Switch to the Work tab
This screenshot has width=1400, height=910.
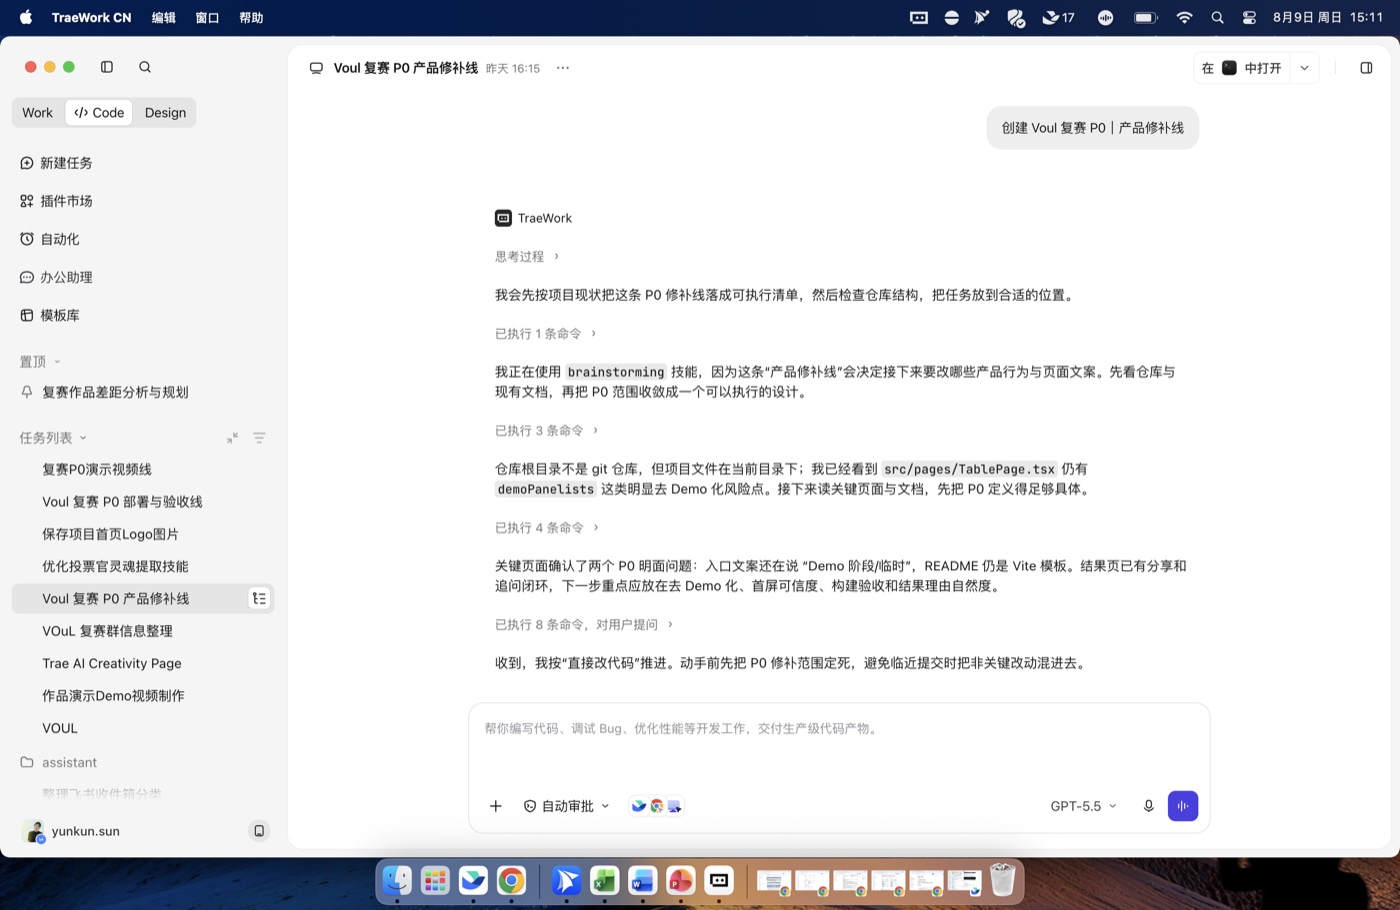(38, 113)
